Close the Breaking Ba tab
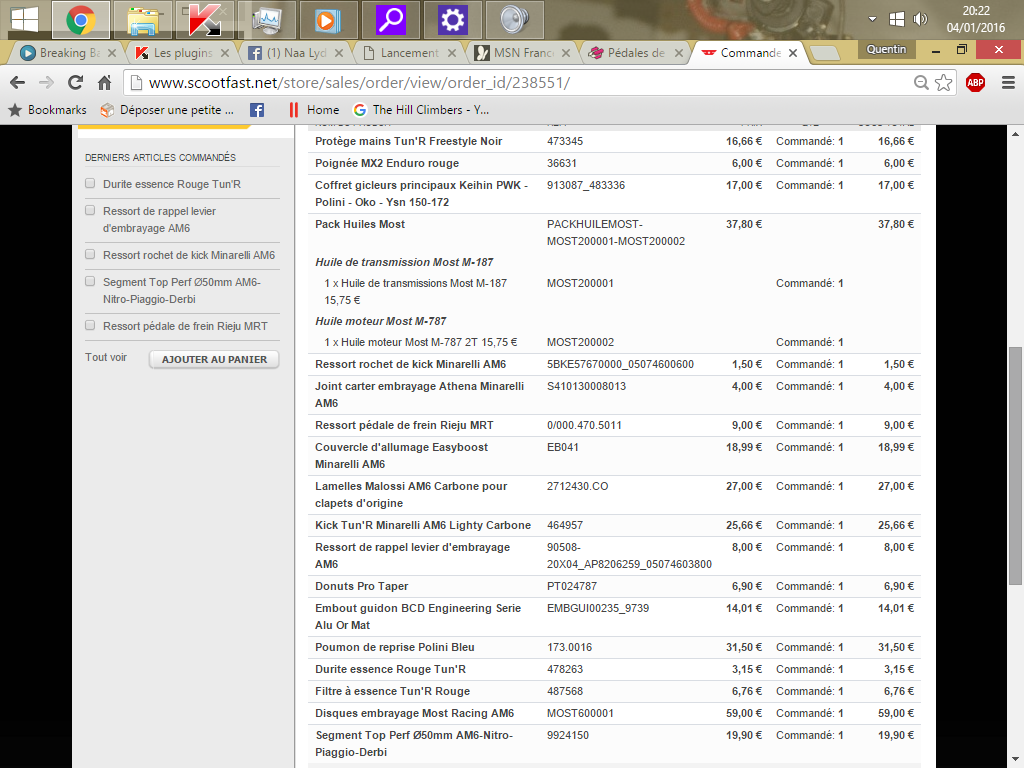This screenshot has height=768, width=1024. tap(112, 53)
